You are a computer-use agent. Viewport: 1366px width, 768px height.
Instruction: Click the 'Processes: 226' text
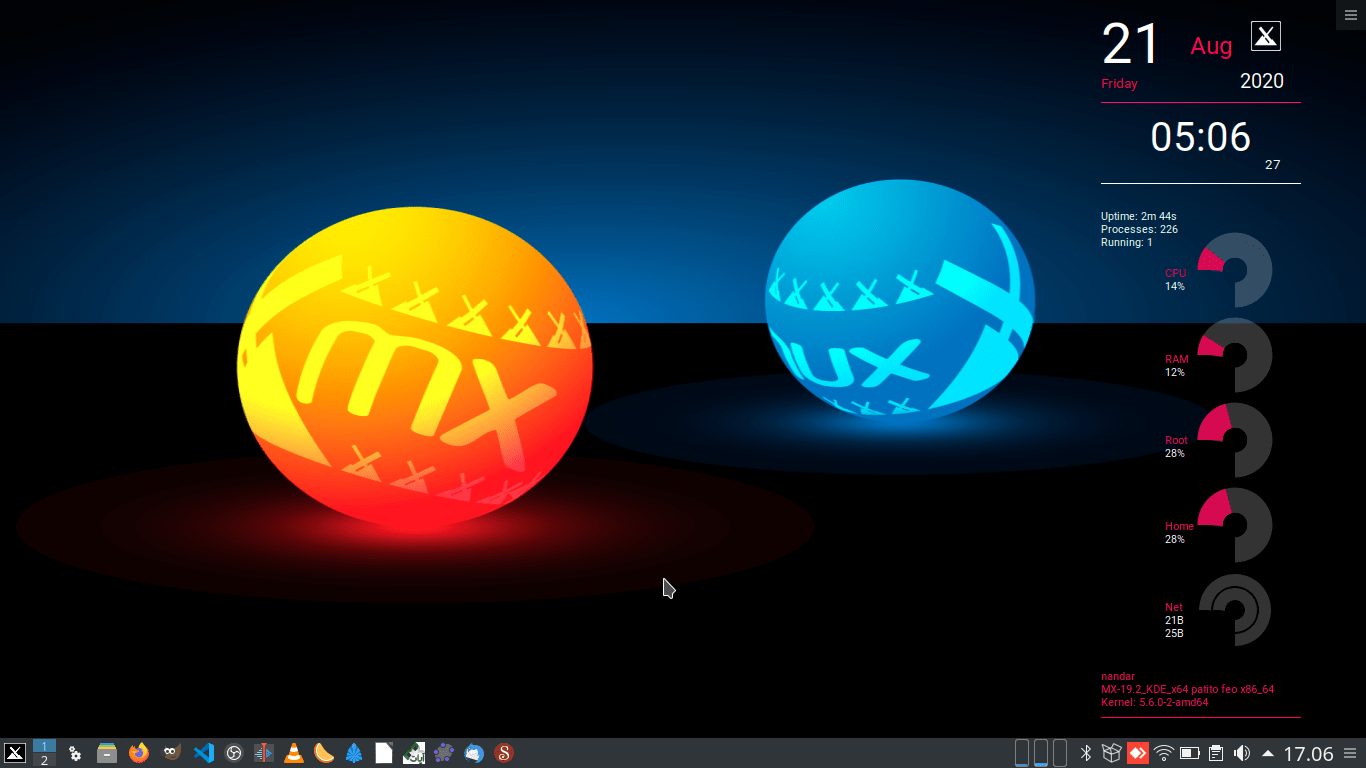(x=1139, y=229)
